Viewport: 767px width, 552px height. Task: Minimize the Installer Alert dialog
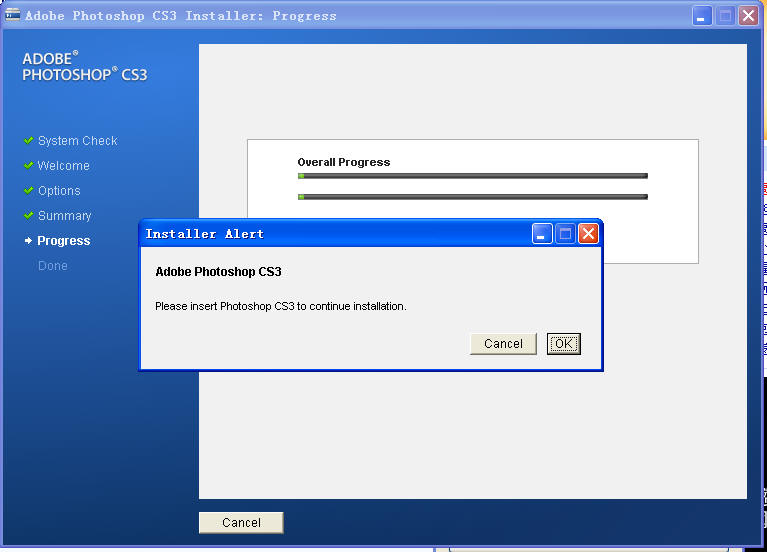(542, 234)
